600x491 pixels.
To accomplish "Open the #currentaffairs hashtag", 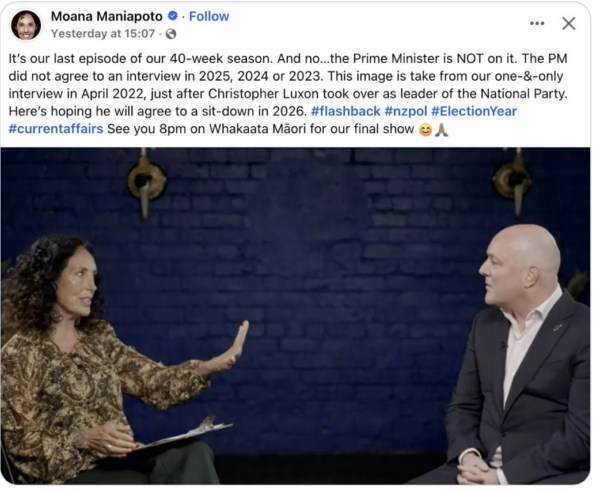I will pos(56,129).
